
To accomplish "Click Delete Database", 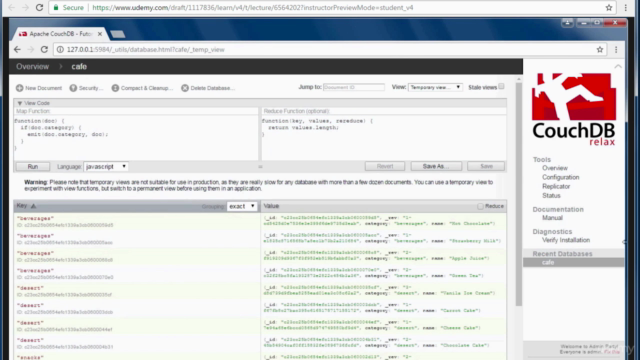I will (208, 88).
